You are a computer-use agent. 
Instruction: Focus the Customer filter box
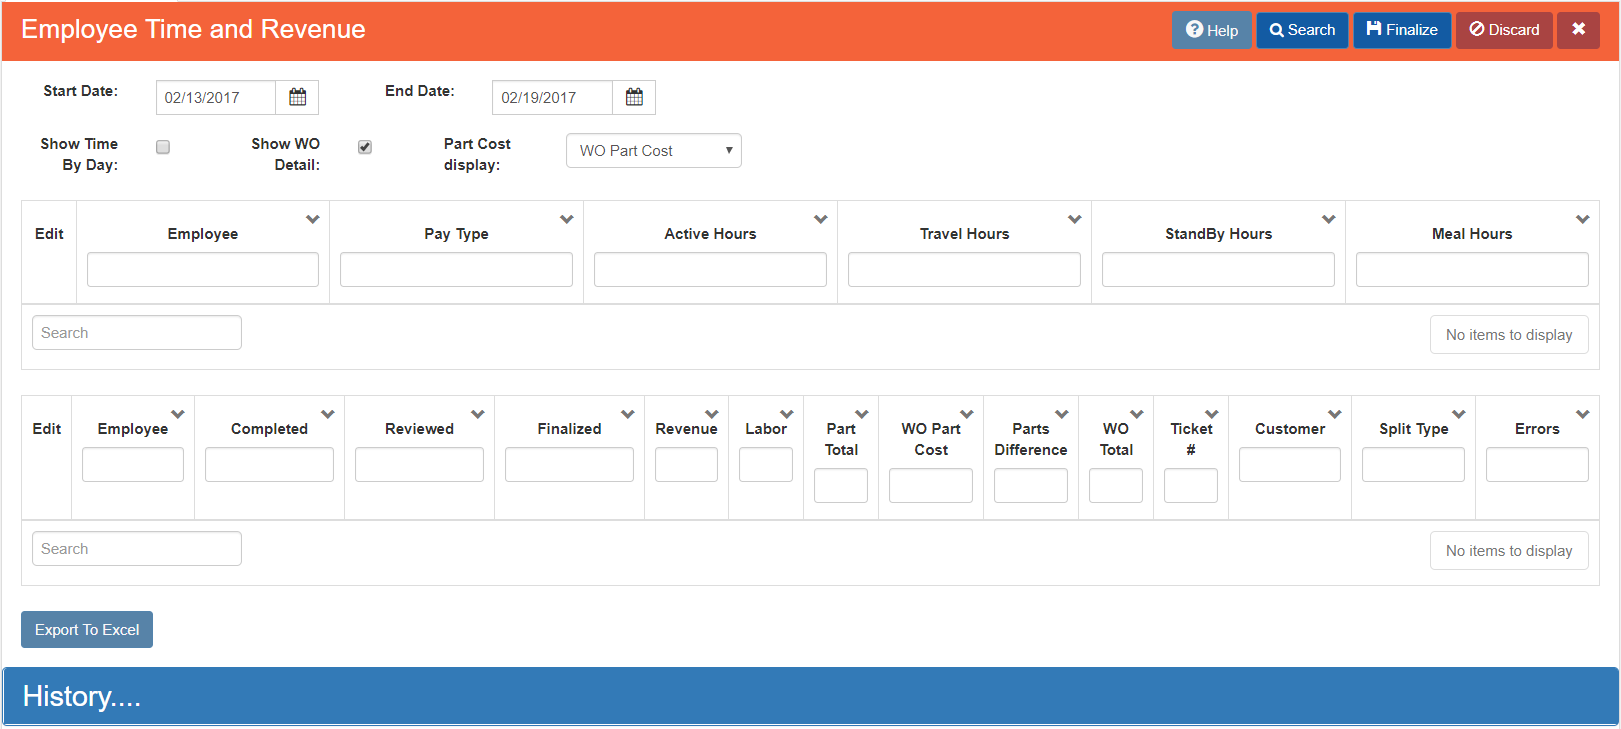point(1290,464)
